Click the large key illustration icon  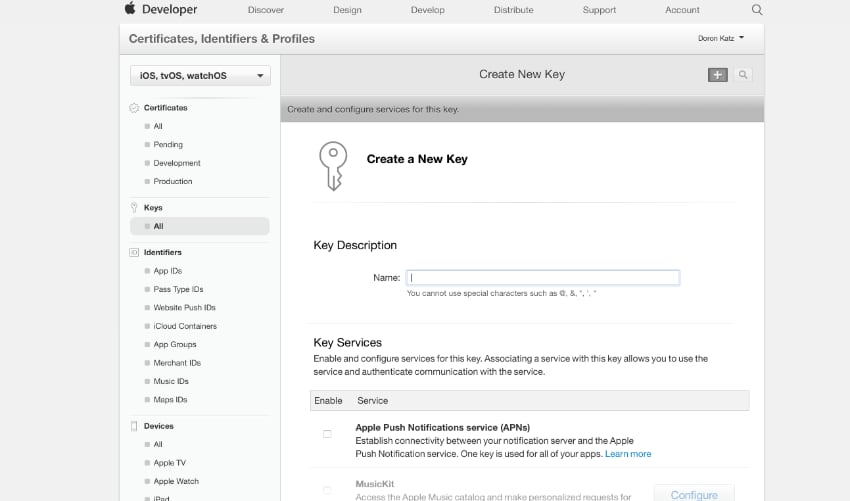(333, 166)
